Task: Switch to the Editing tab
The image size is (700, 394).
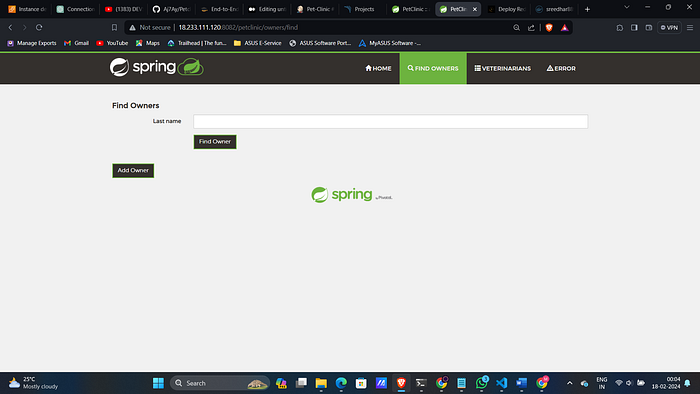Action: pos(267,9)
